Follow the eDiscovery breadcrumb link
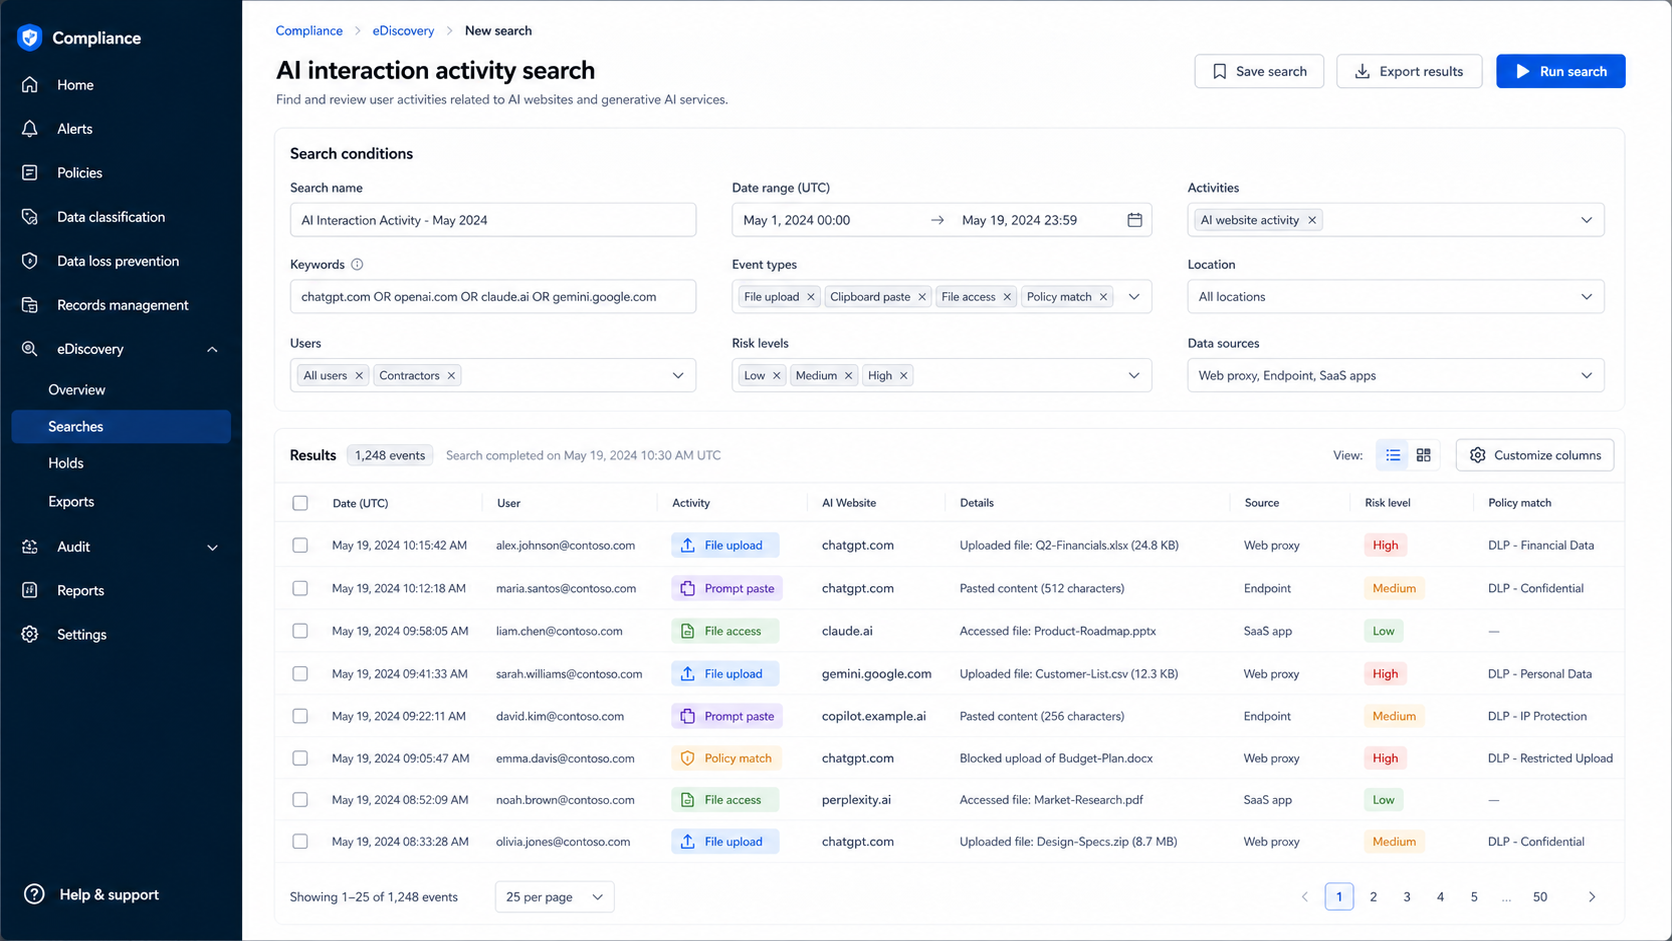The width and height of the screenshot is (1672, 941). pyautogui.click(x=403, y=31)
